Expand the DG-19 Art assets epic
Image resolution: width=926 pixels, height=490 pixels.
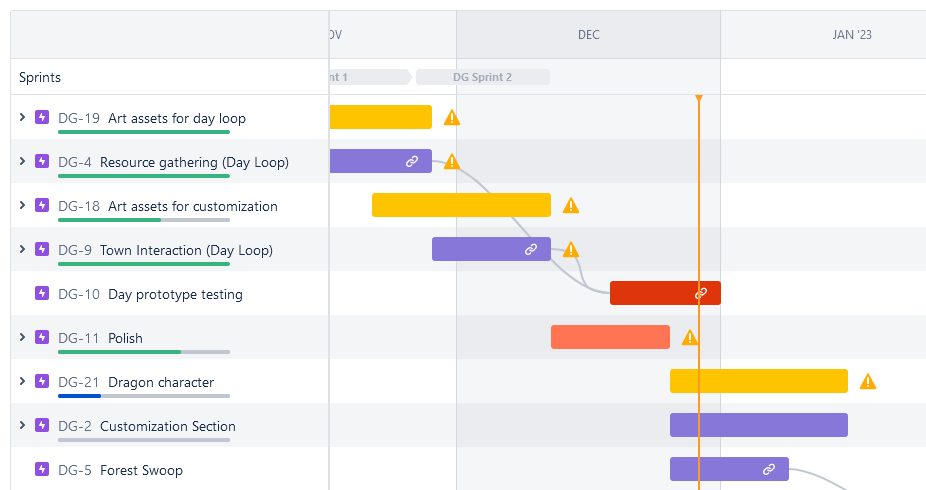pyautogui.click(x=22, y=118)
